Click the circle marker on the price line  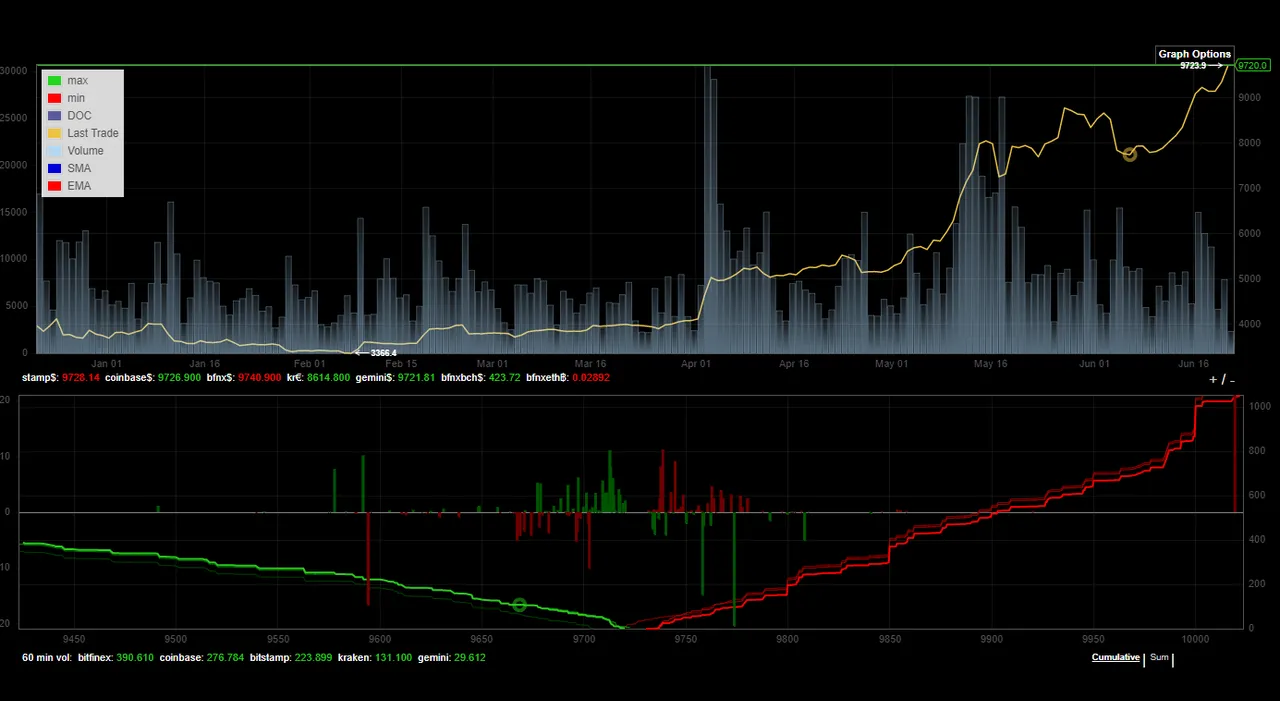tap(1130, 154)
